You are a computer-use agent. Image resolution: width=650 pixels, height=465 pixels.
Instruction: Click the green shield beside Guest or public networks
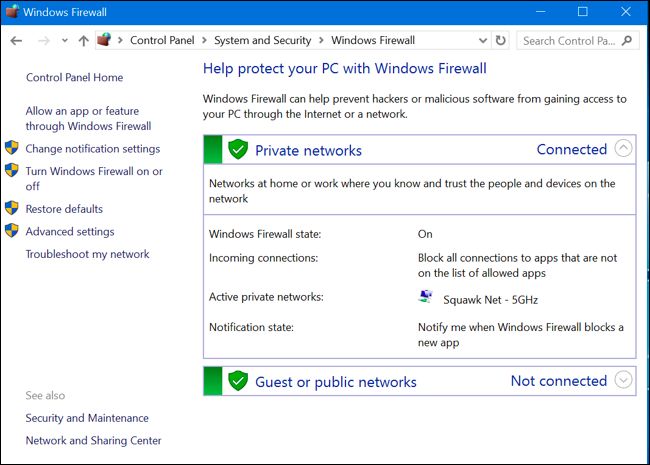[238, 381]
